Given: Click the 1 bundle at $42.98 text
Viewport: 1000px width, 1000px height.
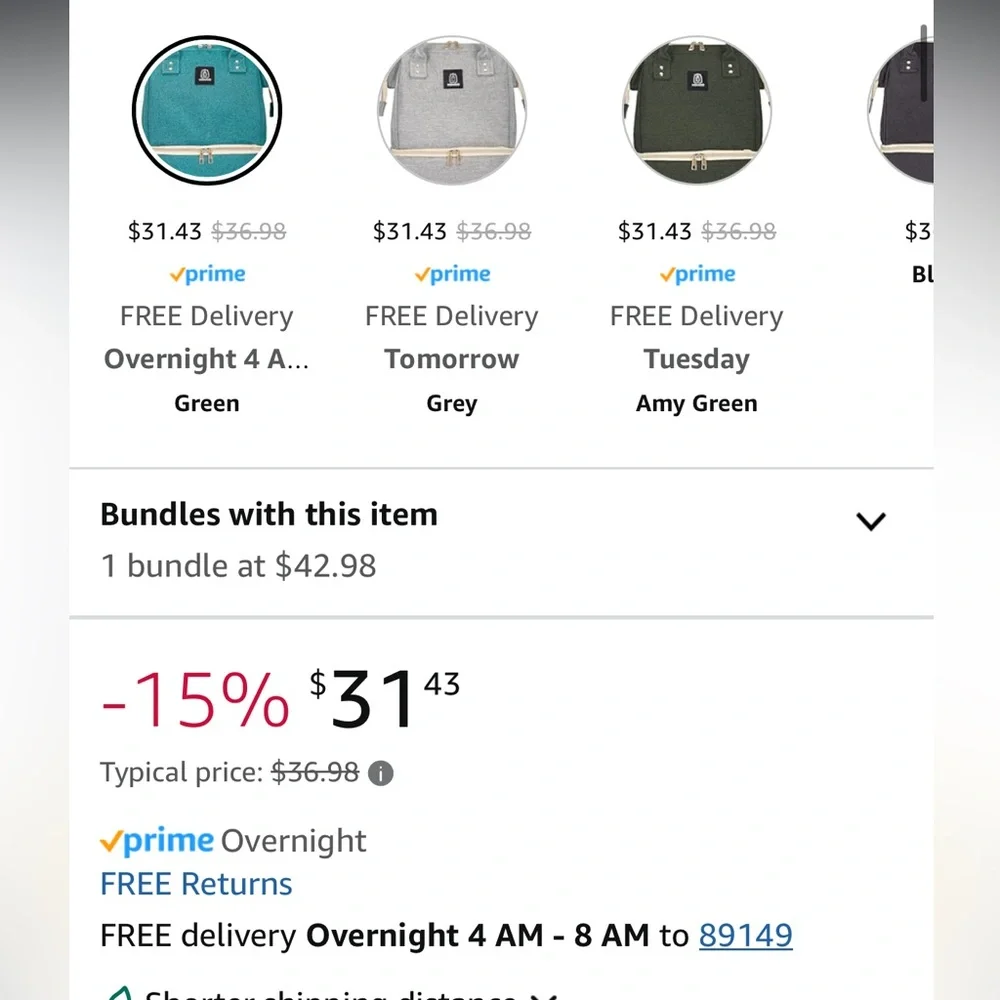Looking at the screenshot, I should [x=239, y=566].
